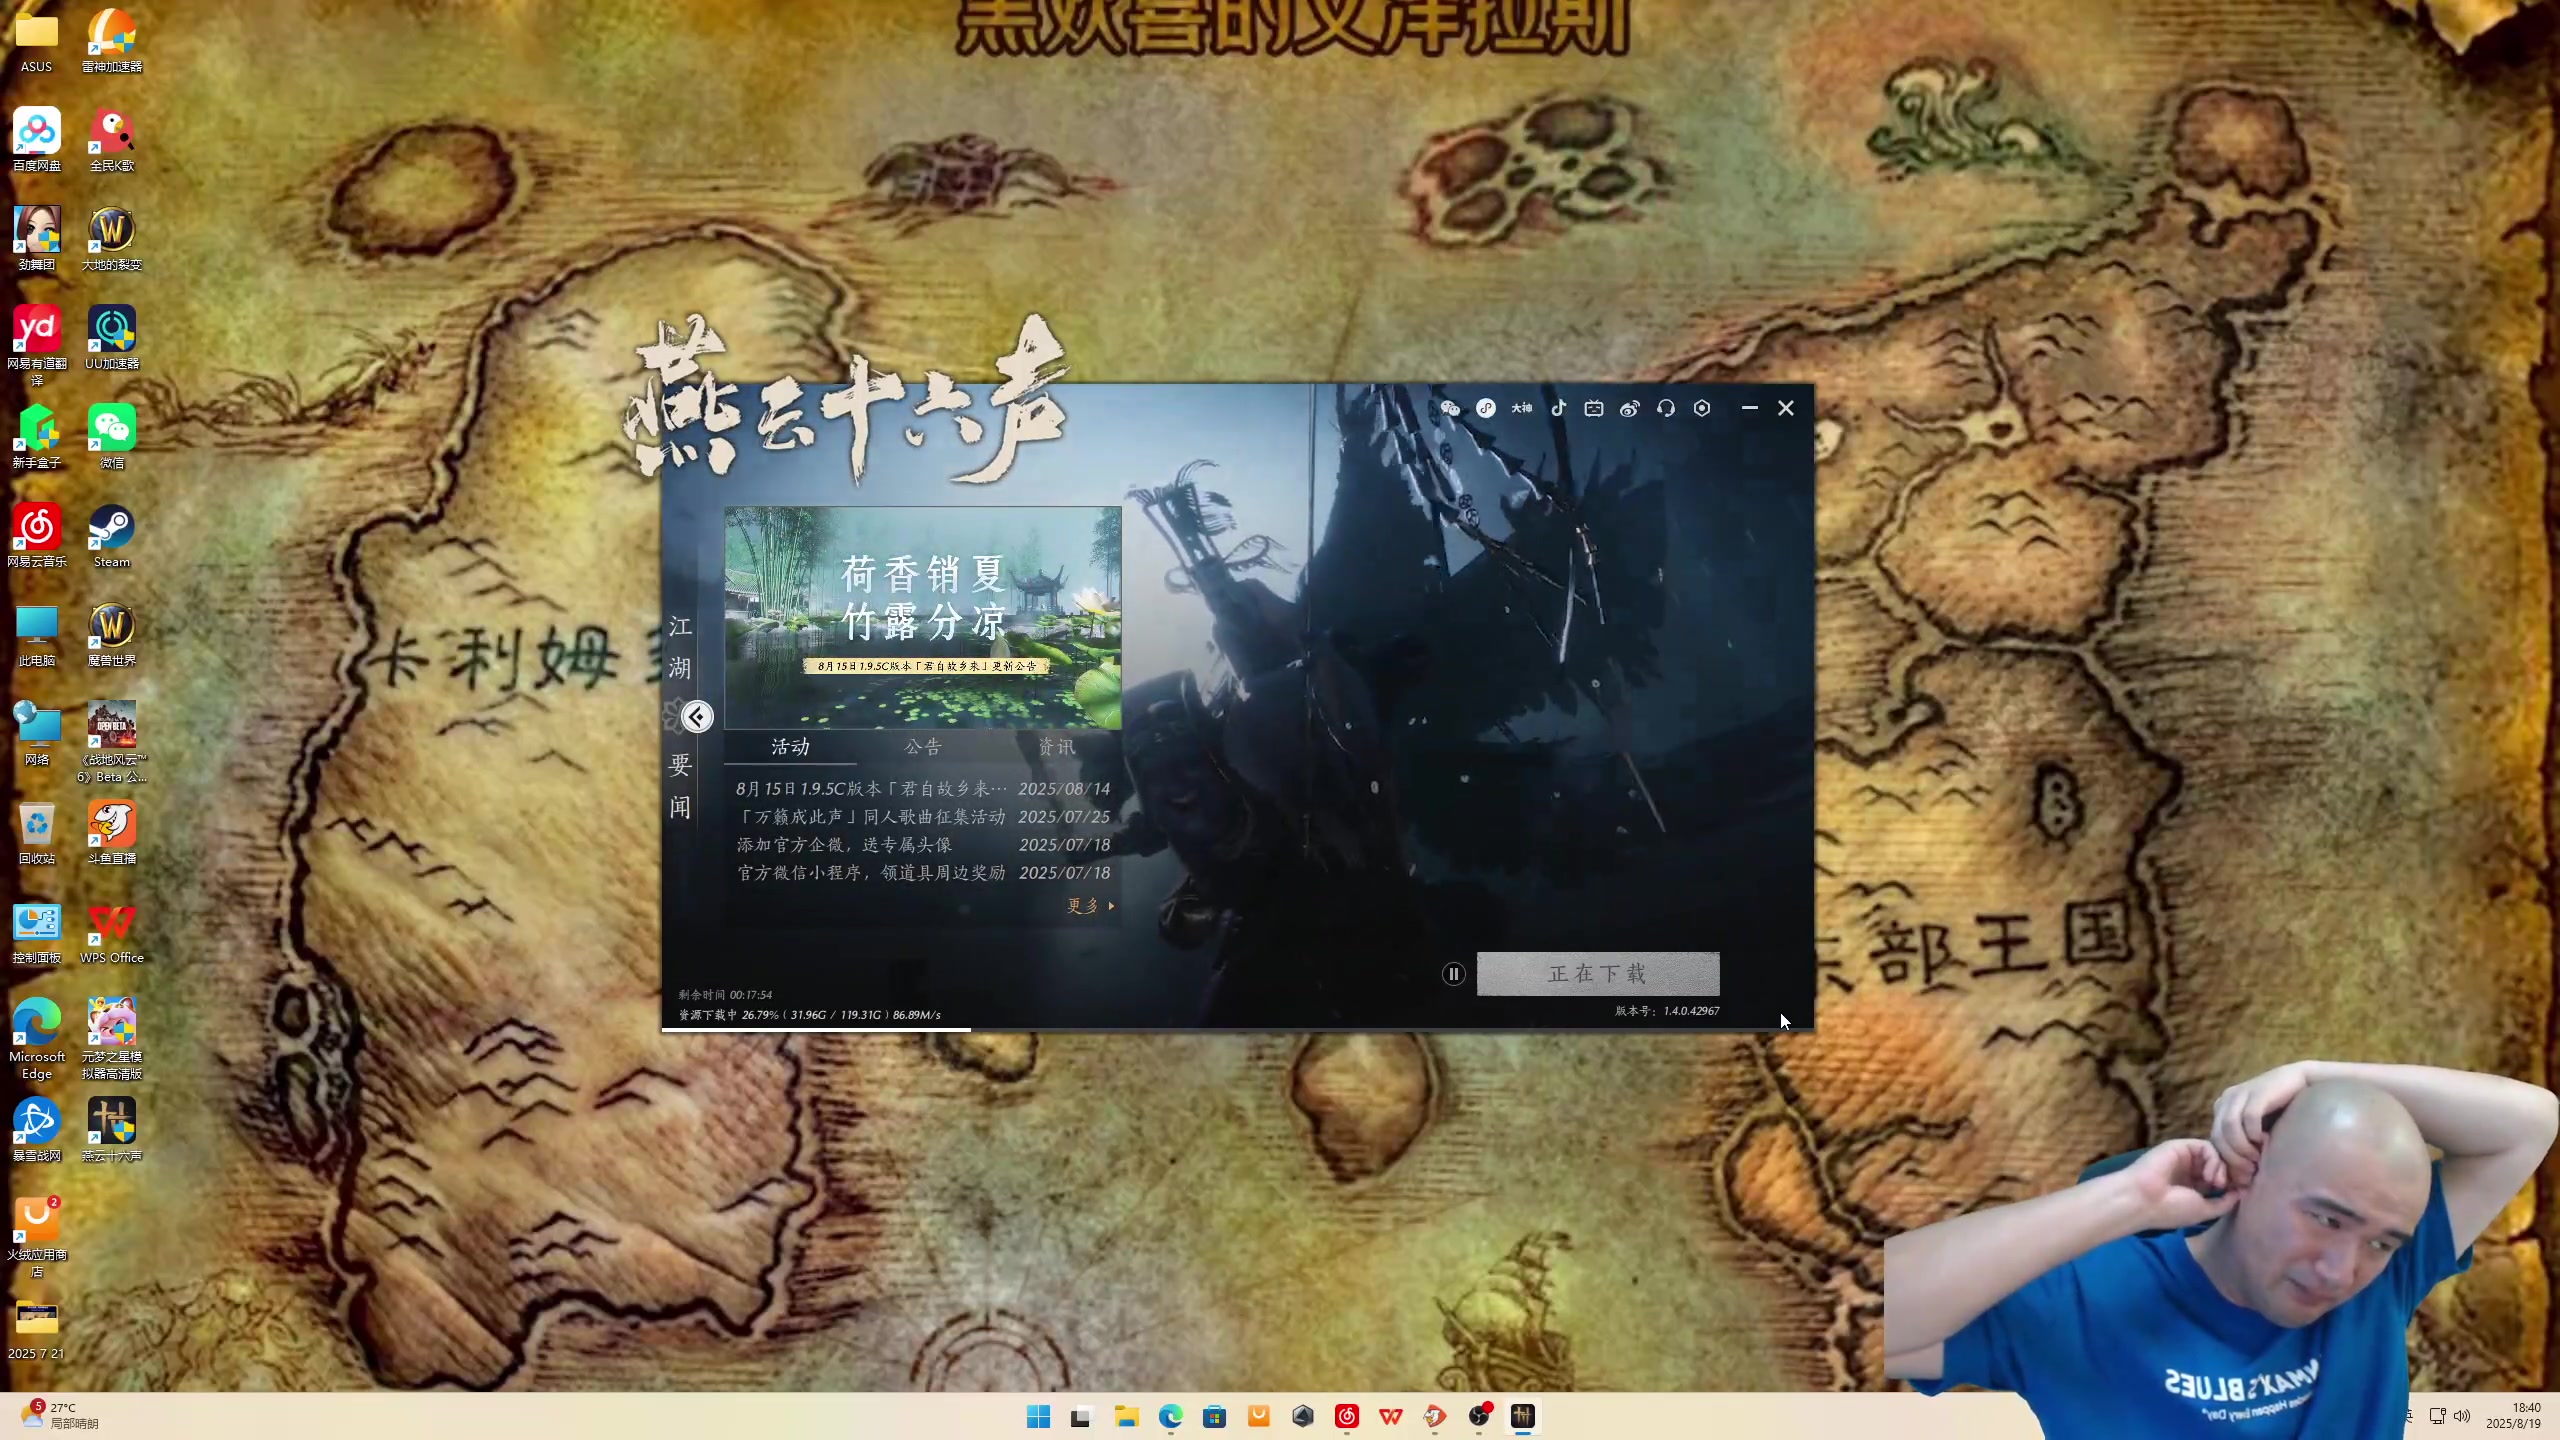Open Microsoft Edge desktop shortcut

(37, 1039)
